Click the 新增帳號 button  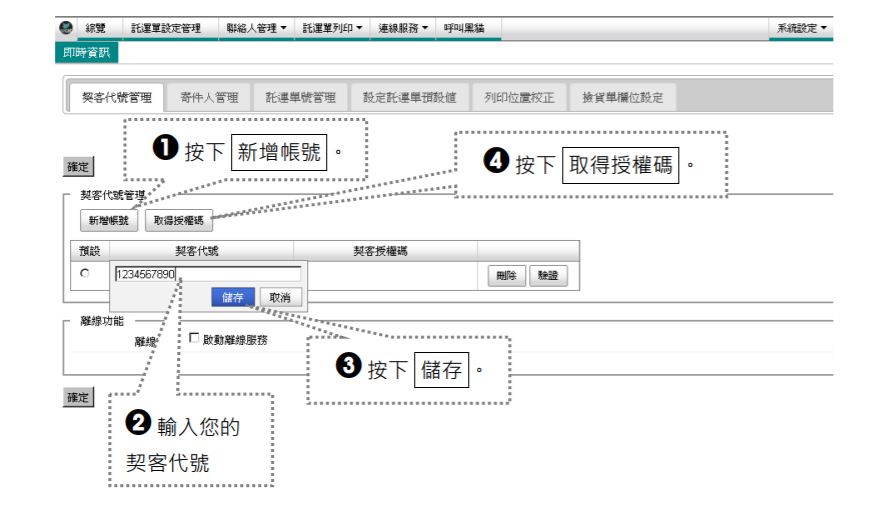pos(109,221)
